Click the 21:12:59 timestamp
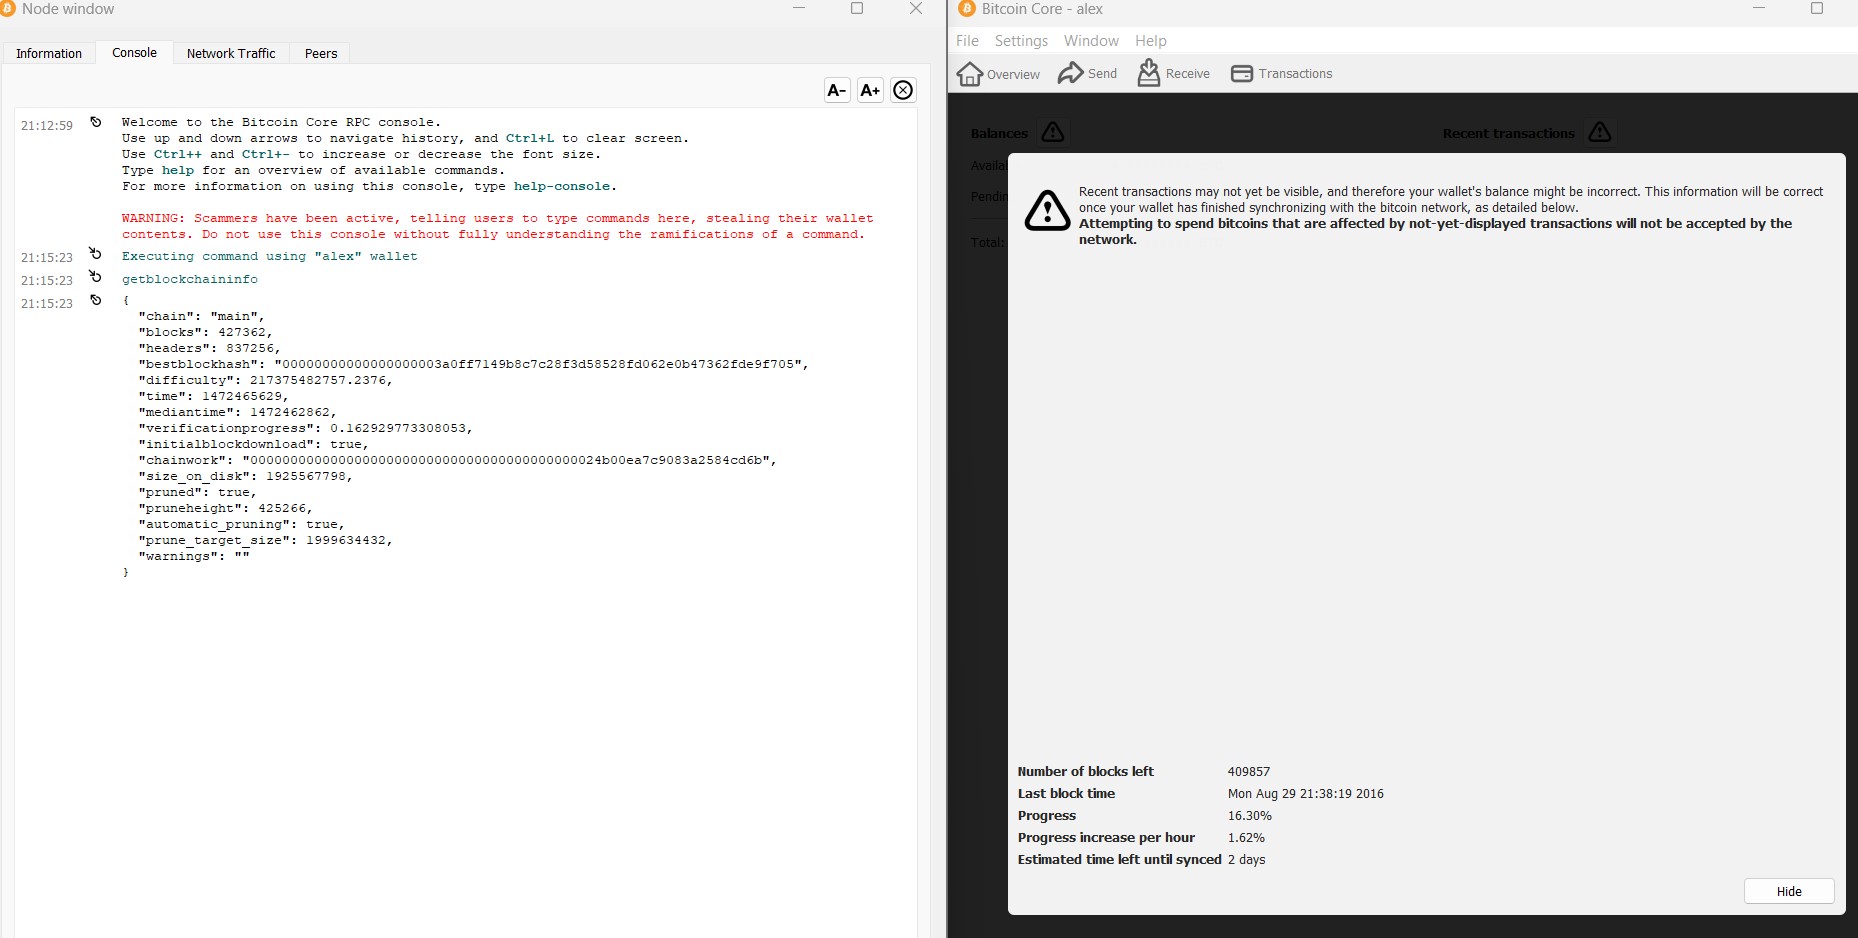 tap(47, 126)
